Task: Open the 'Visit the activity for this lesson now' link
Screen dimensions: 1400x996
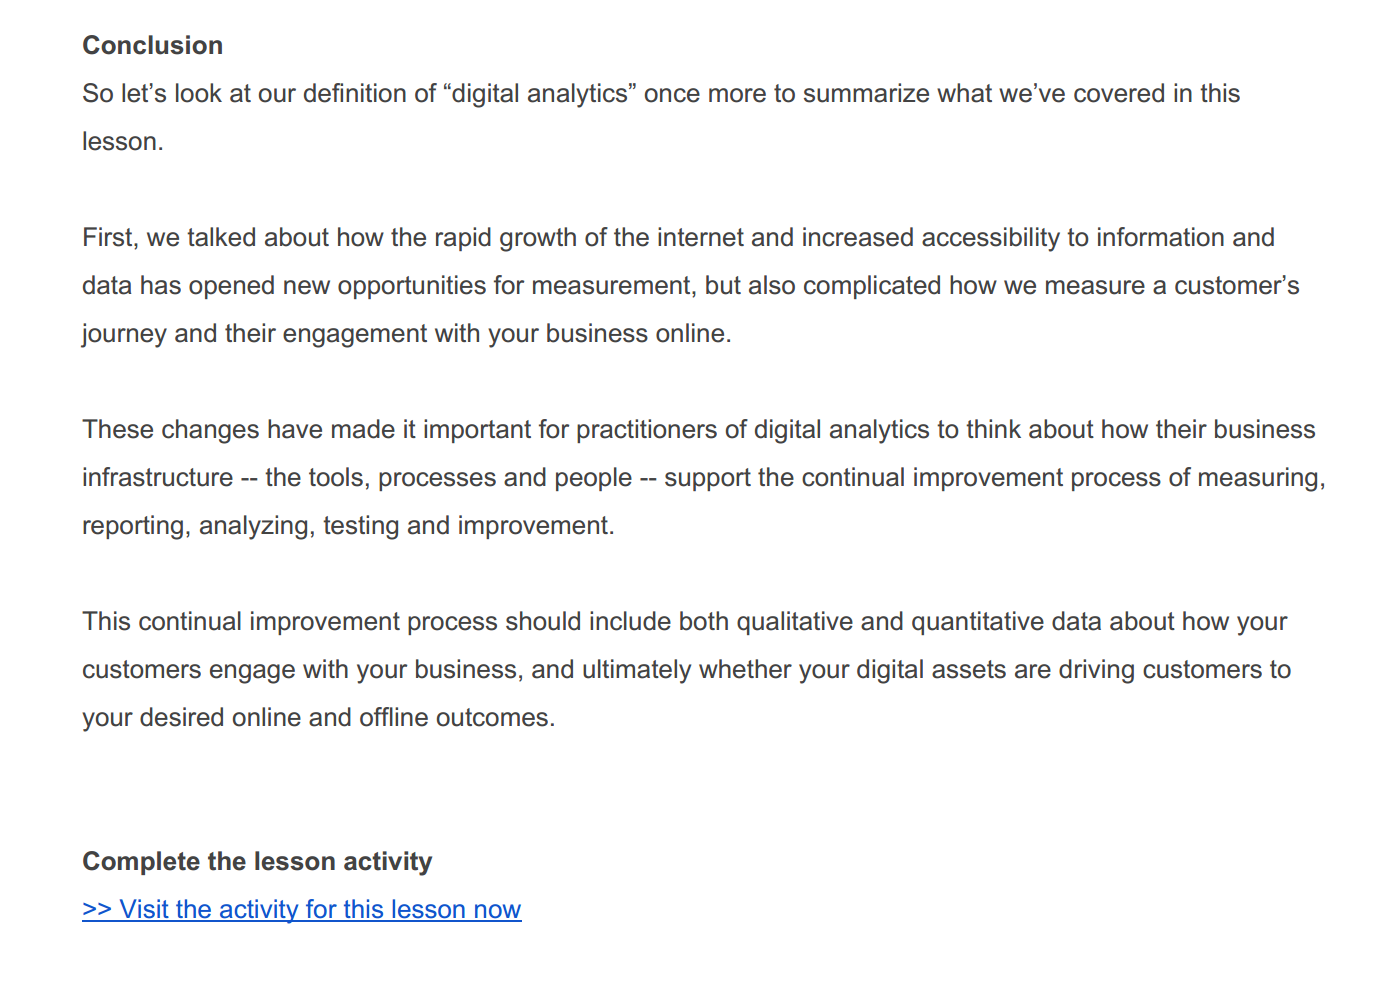Action: (301, 909)
